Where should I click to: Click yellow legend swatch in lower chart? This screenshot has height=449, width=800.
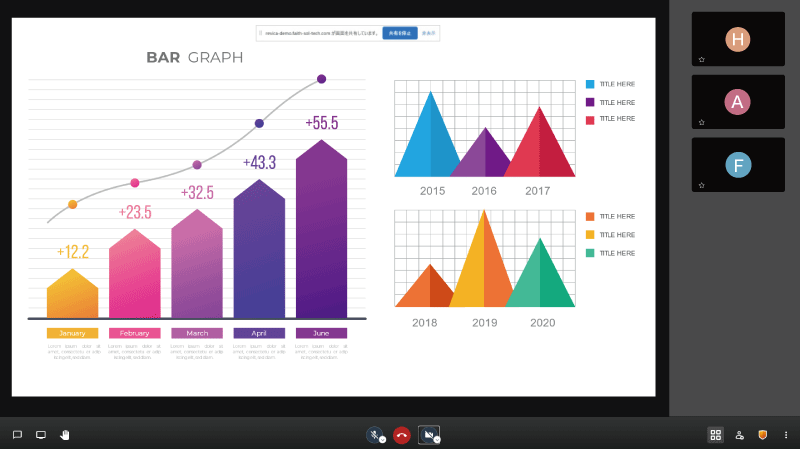click(590, 235)
